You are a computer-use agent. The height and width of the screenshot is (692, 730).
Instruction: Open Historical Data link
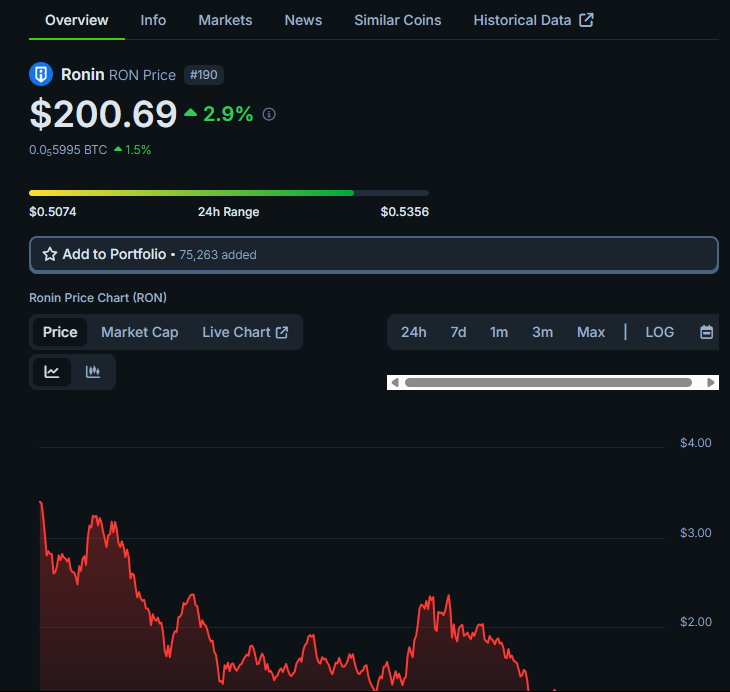pyautogui.click(x=534, y=20)
